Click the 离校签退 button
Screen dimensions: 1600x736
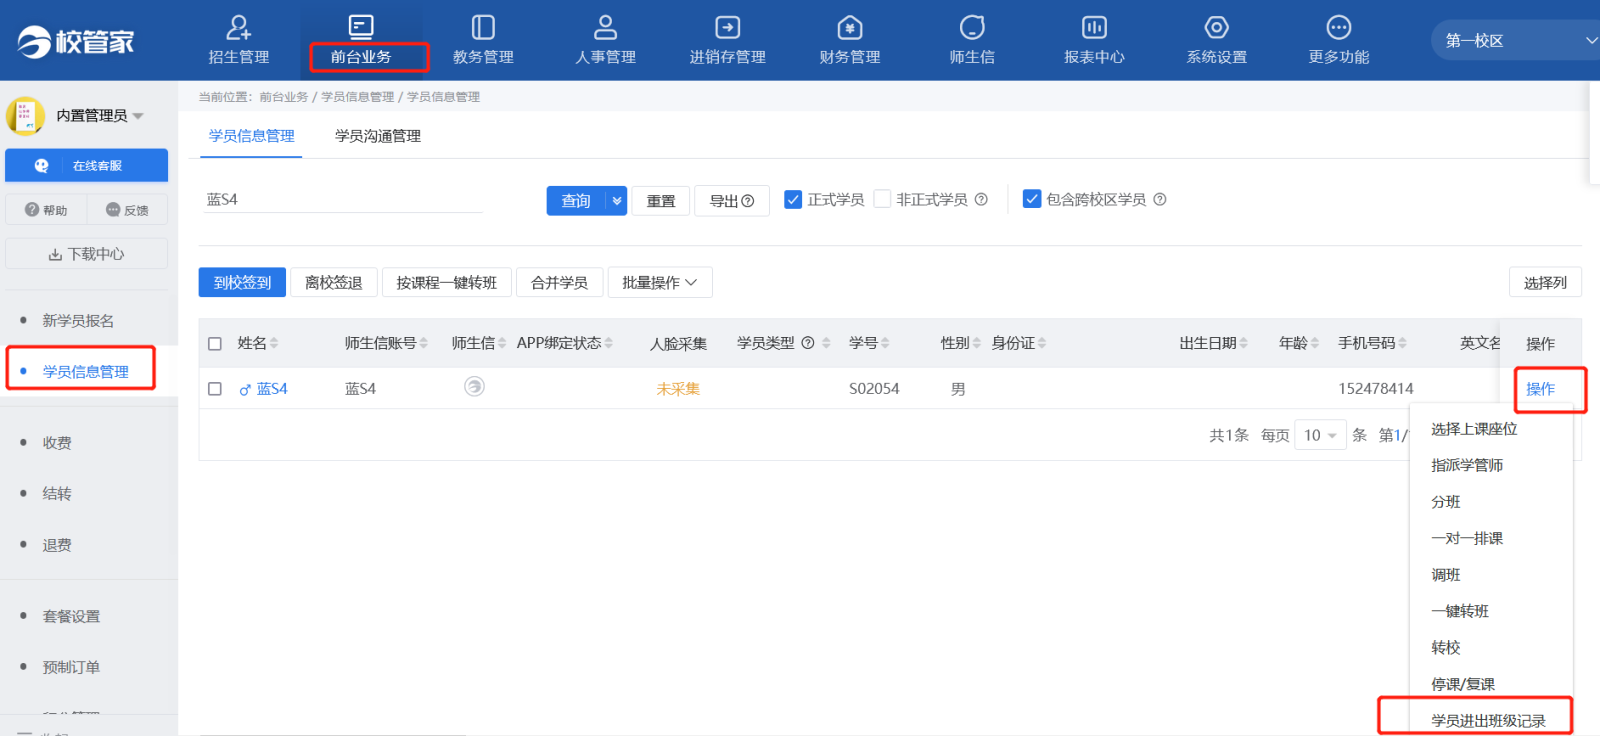coord(333,283)
